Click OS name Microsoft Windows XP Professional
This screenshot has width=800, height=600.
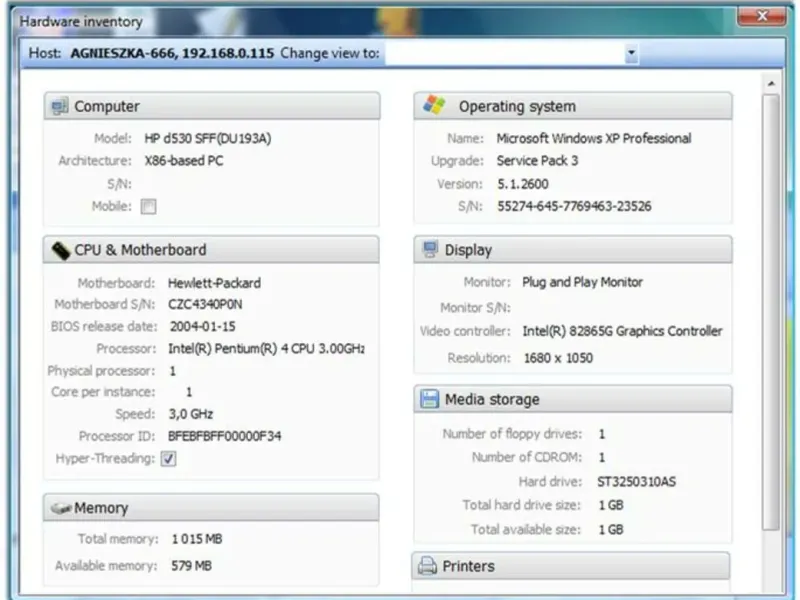pyautogui.click(x=594, y=138)
